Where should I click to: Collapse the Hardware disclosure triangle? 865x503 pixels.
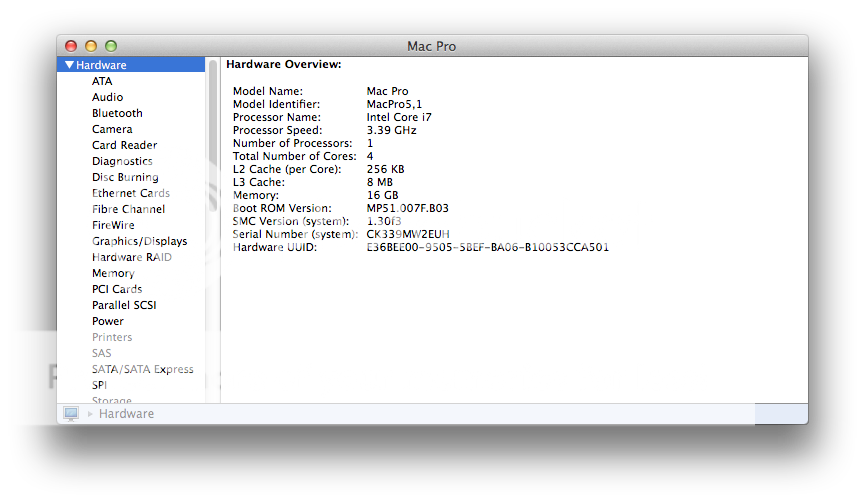click(x=69, y=65)
